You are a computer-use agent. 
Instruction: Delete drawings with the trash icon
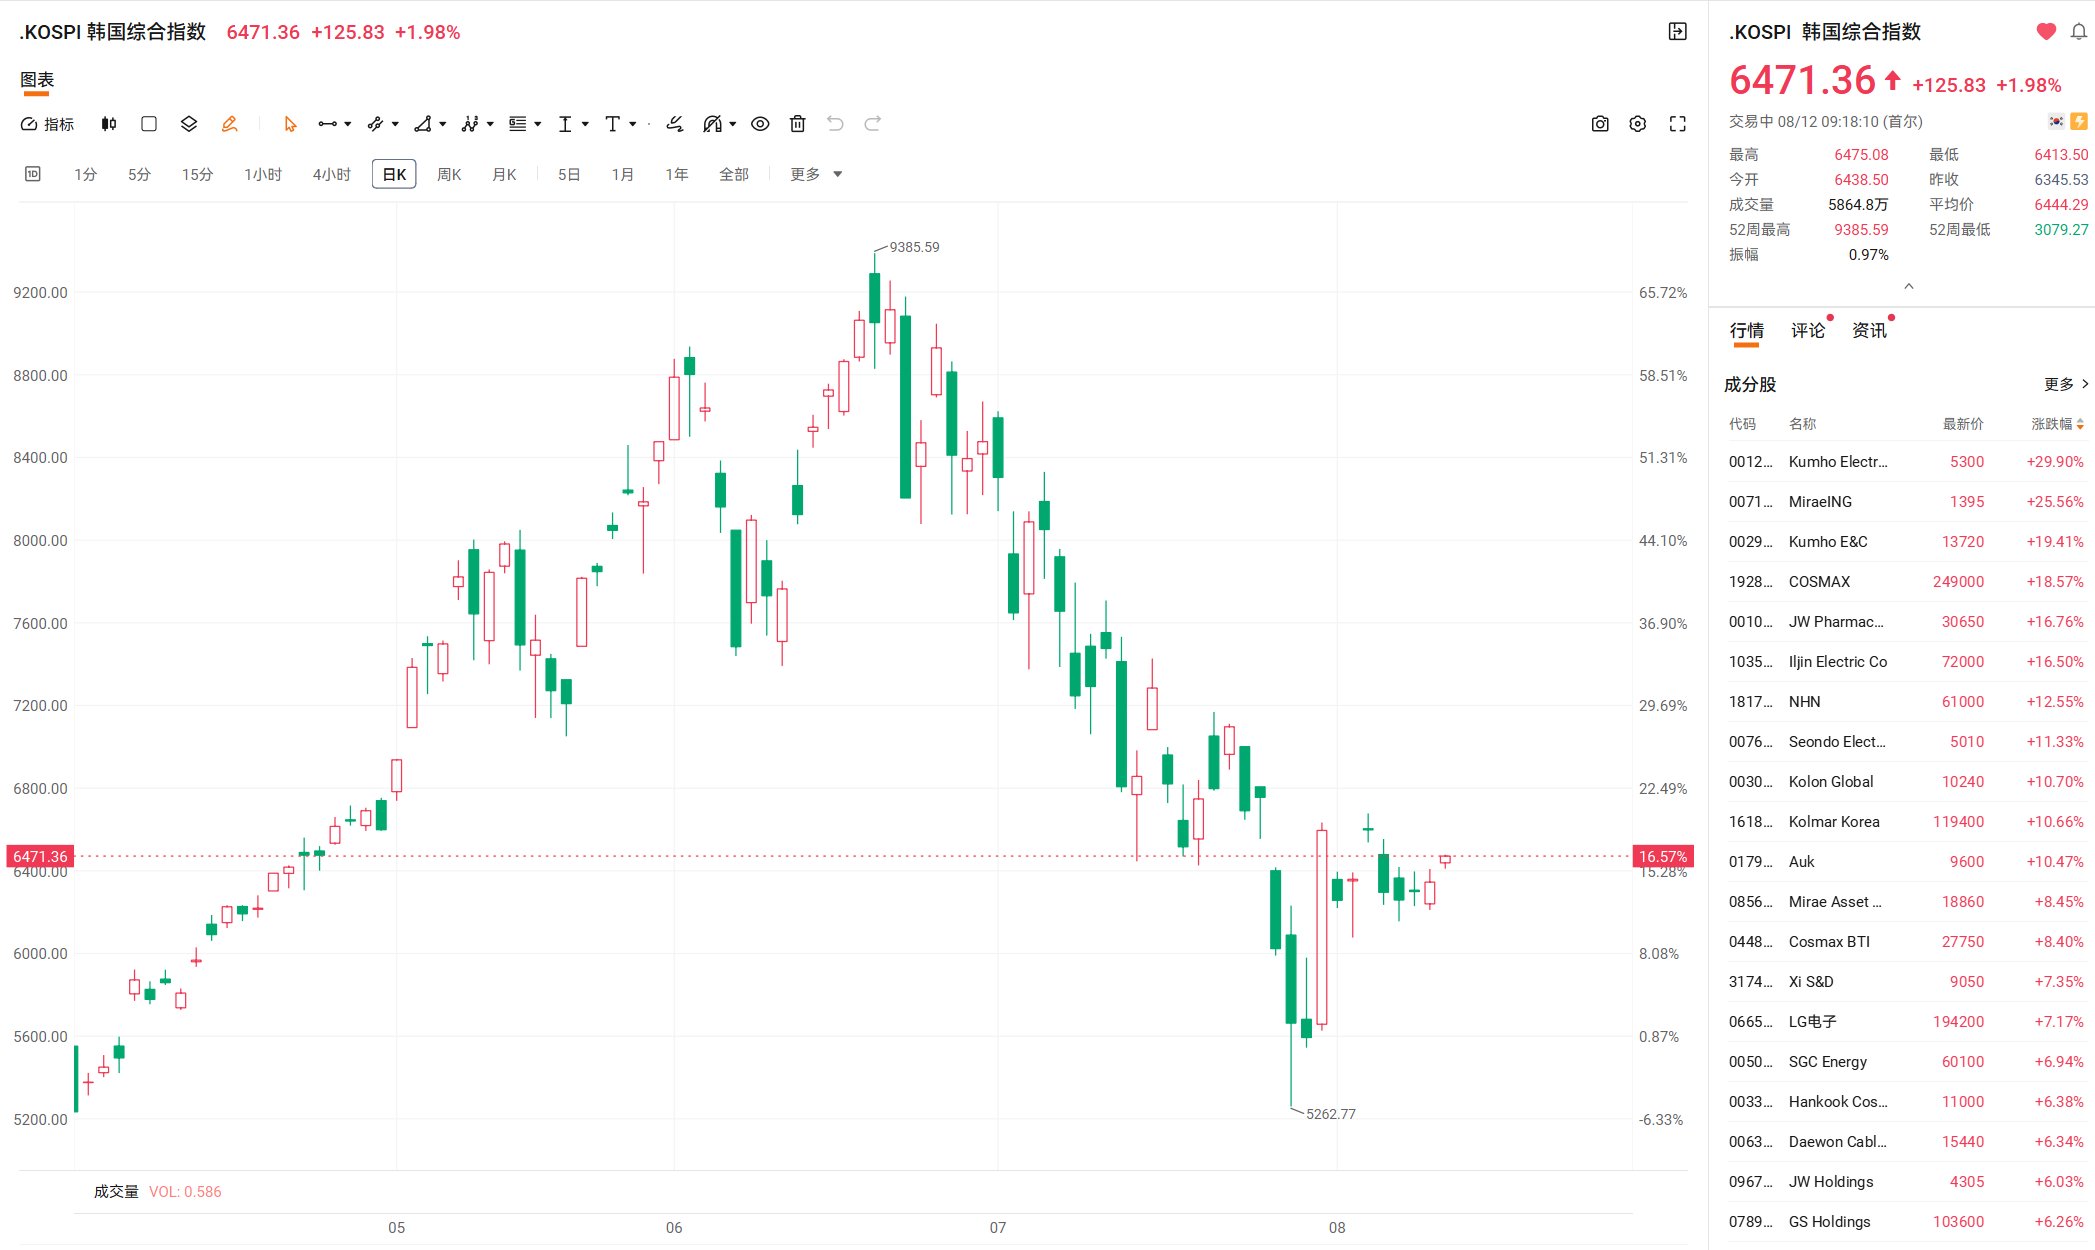797,124
